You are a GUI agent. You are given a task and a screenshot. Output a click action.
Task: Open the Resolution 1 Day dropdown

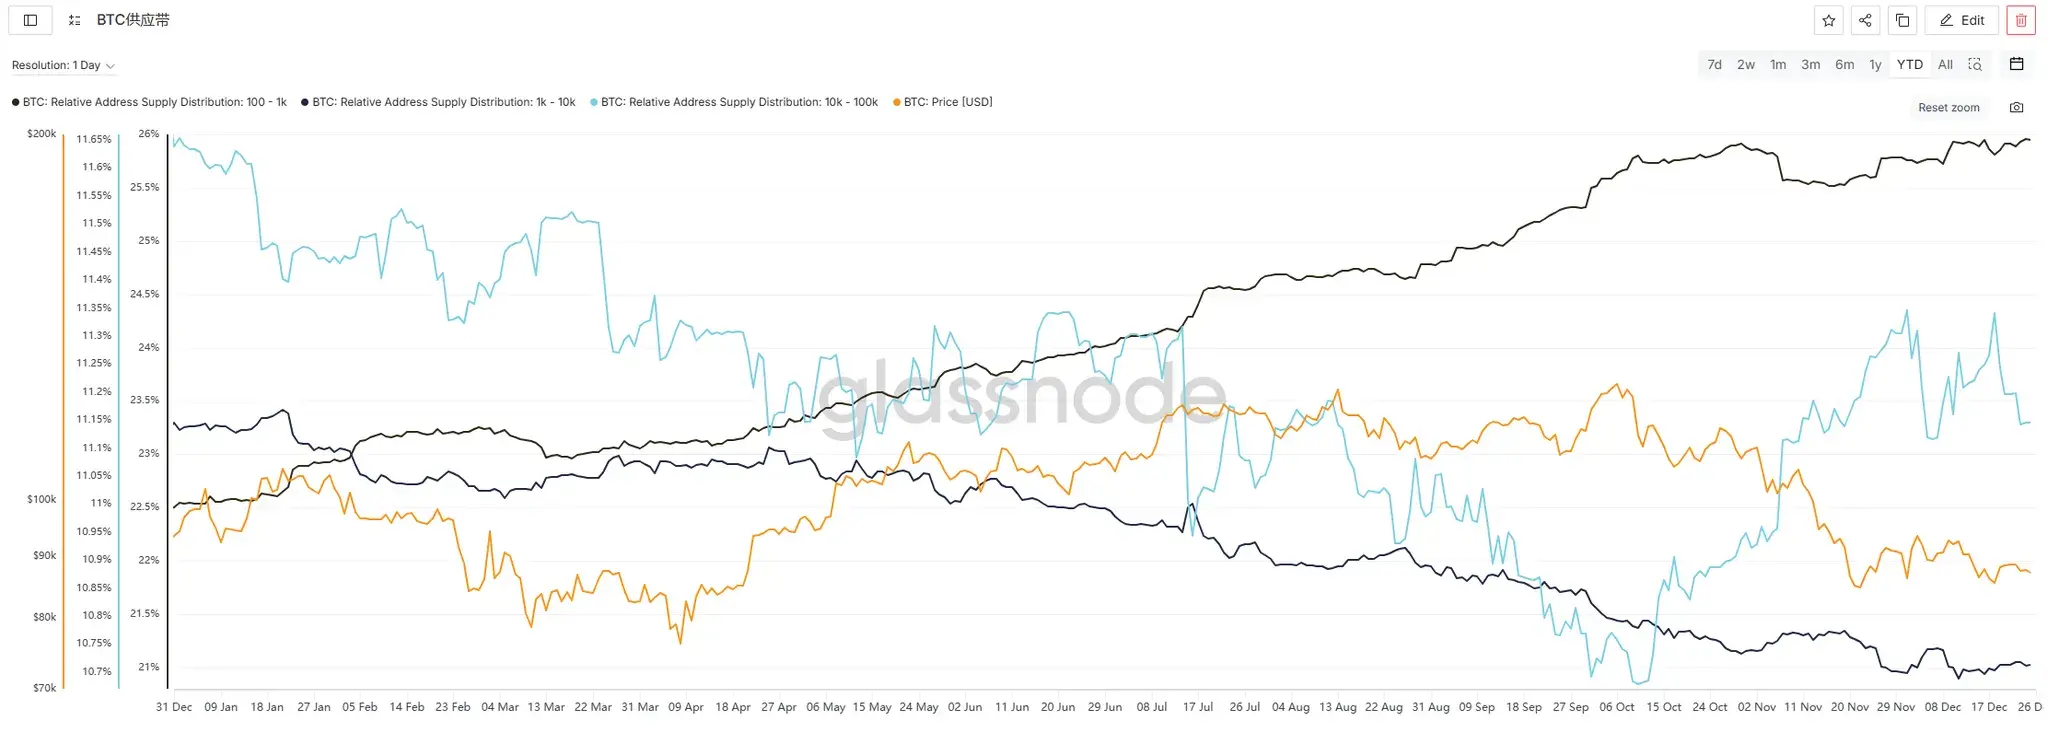tap(63, 65)
